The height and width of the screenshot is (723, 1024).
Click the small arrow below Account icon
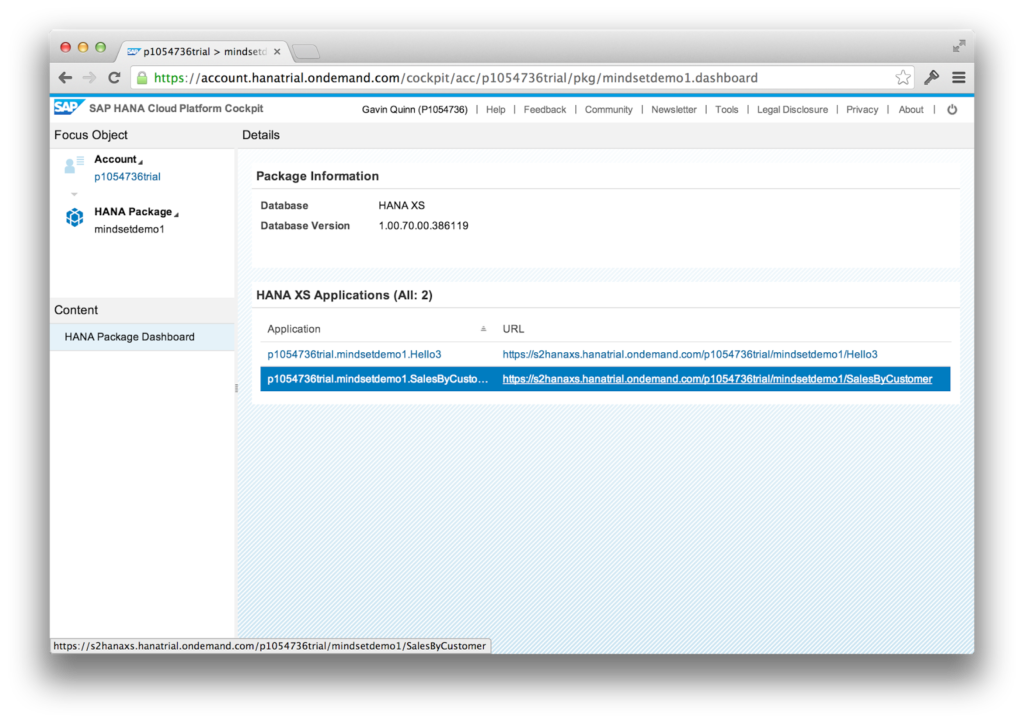74,194
